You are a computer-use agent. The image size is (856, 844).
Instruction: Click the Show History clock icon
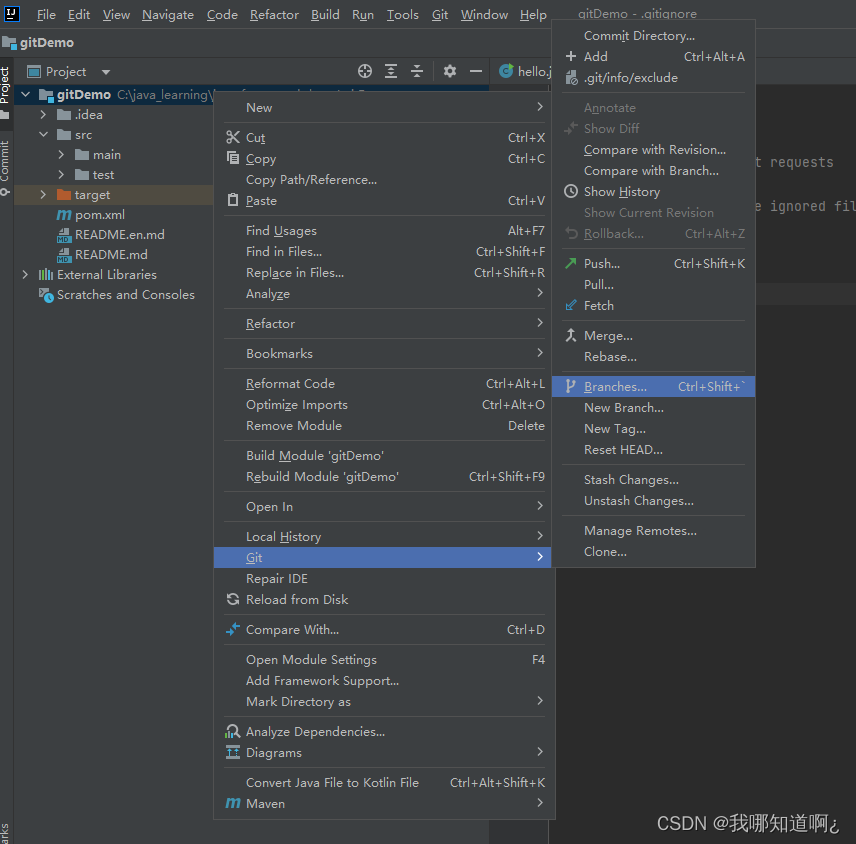(x=570, y=191)
